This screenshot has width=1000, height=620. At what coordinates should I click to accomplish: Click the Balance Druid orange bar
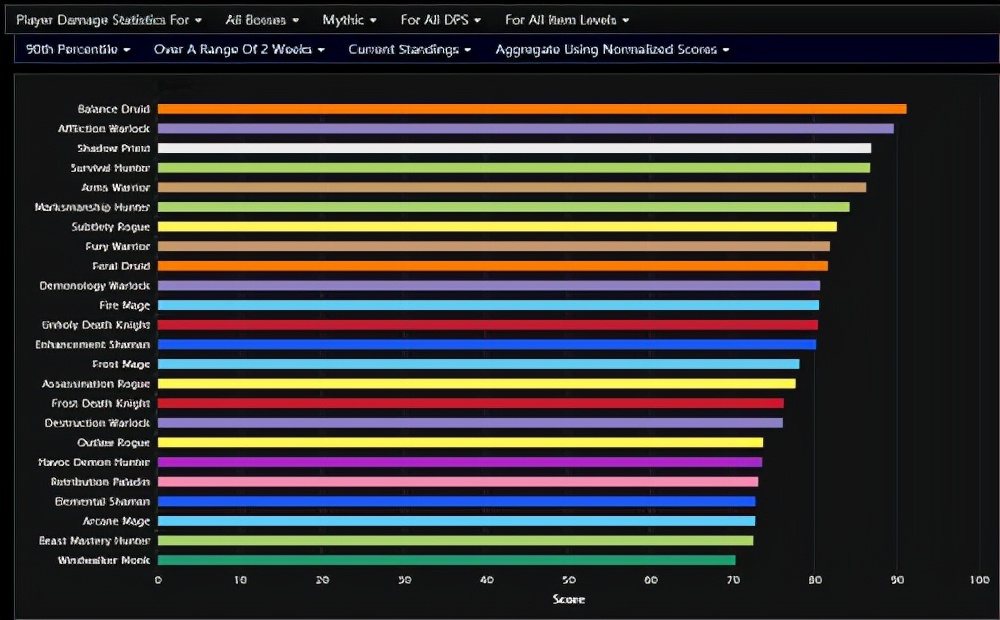(x=532, y=109)
